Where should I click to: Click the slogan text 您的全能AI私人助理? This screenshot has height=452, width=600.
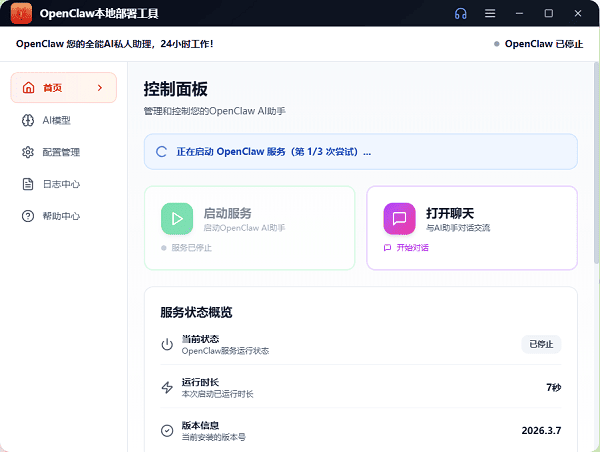pyautogui.click(x=110, y=44)
